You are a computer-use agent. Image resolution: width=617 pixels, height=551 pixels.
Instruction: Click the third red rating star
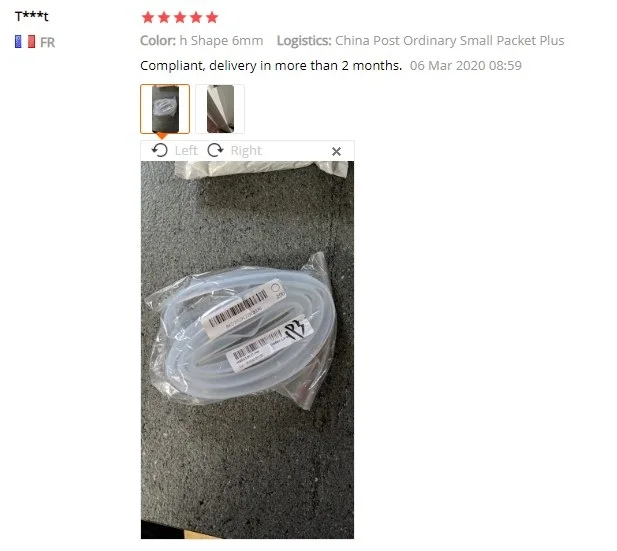point(180,17)
